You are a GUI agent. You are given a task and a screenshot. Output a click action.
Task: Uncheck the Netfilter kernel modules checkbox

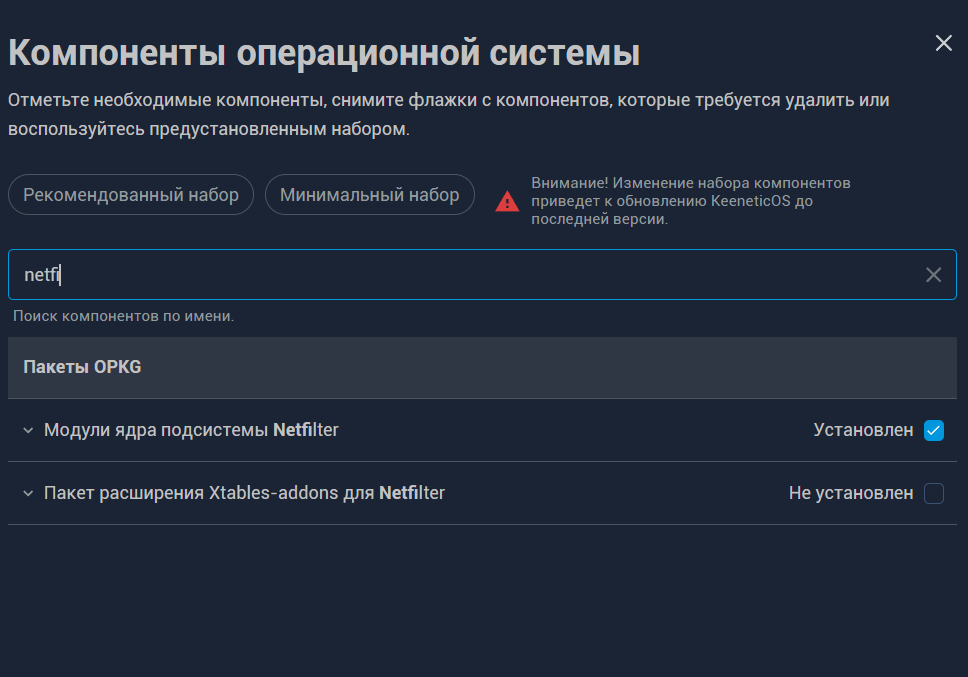coord(933,430)
